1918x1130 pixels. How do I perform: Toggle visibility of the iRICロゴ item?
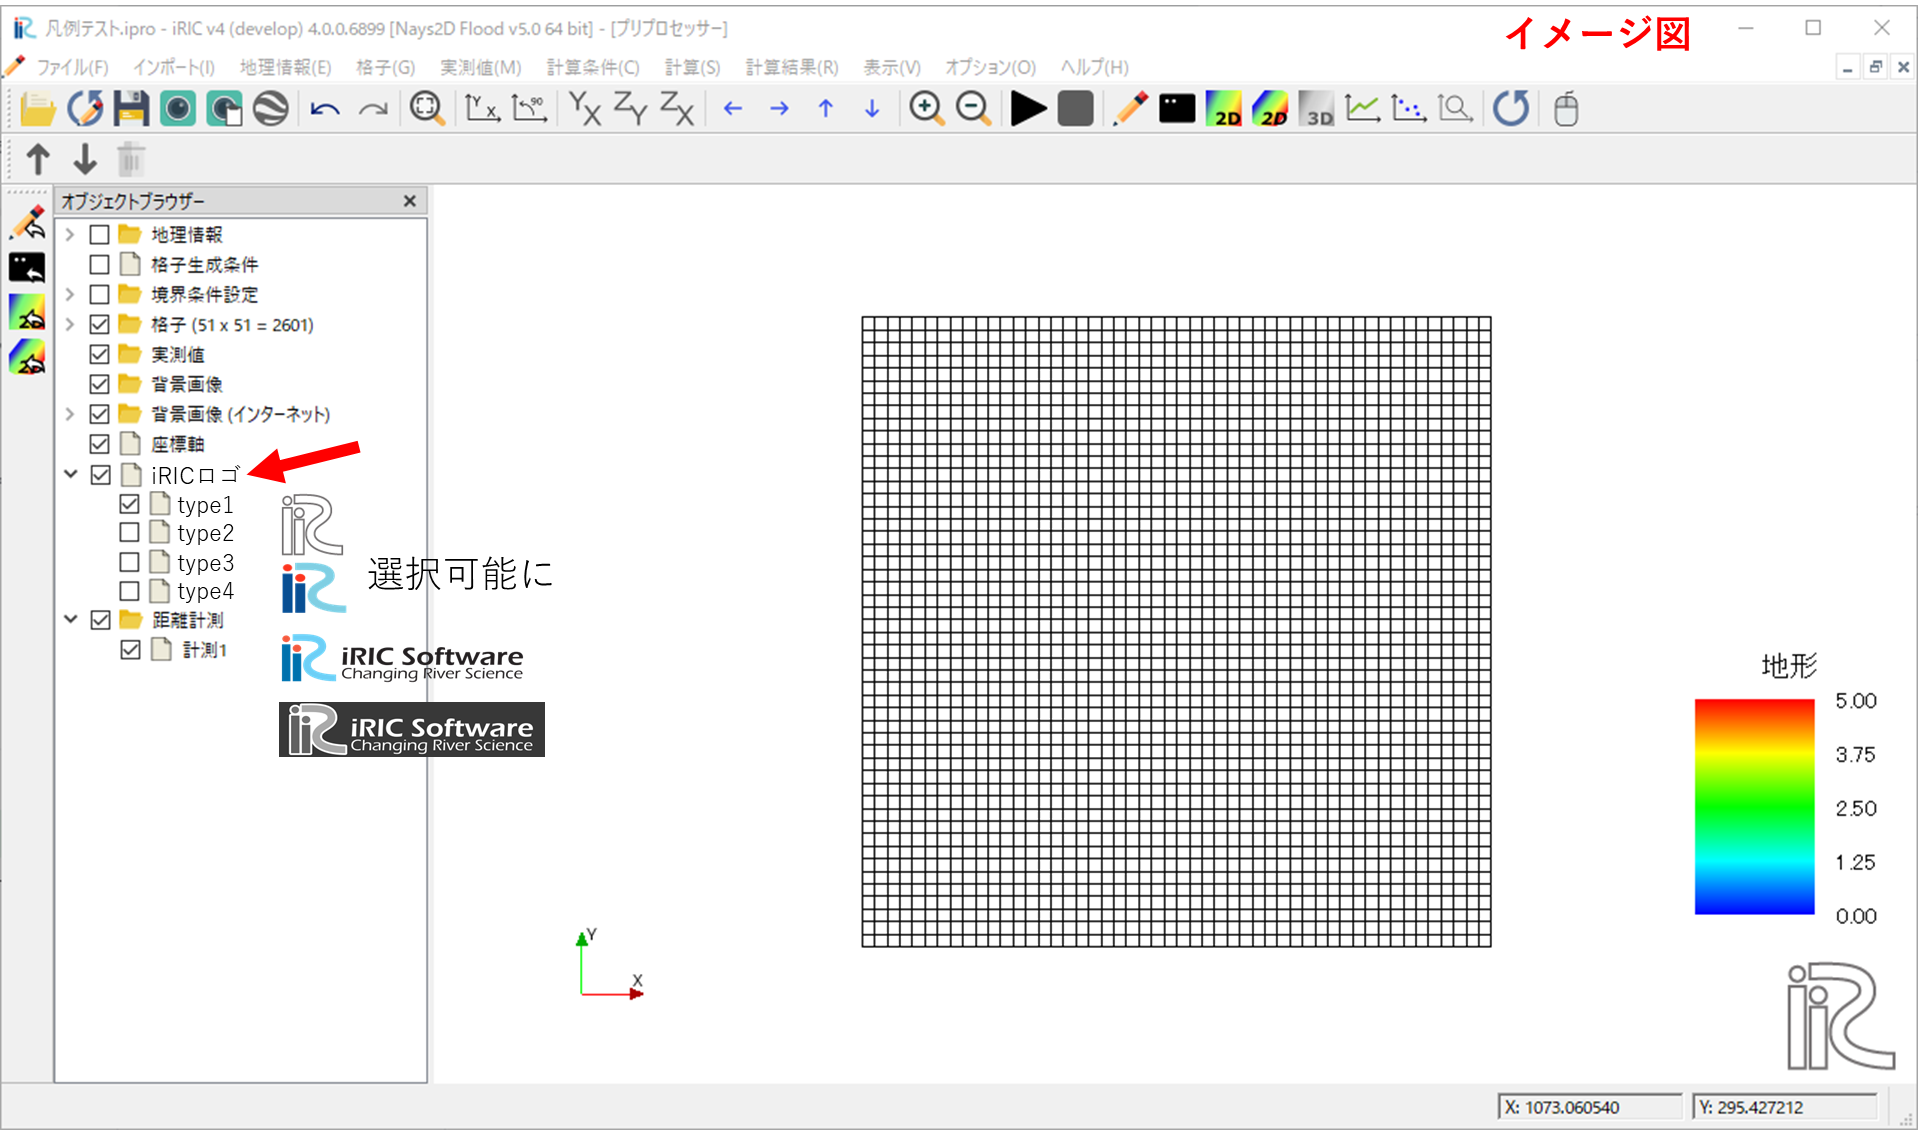click(x=100, y=474)
